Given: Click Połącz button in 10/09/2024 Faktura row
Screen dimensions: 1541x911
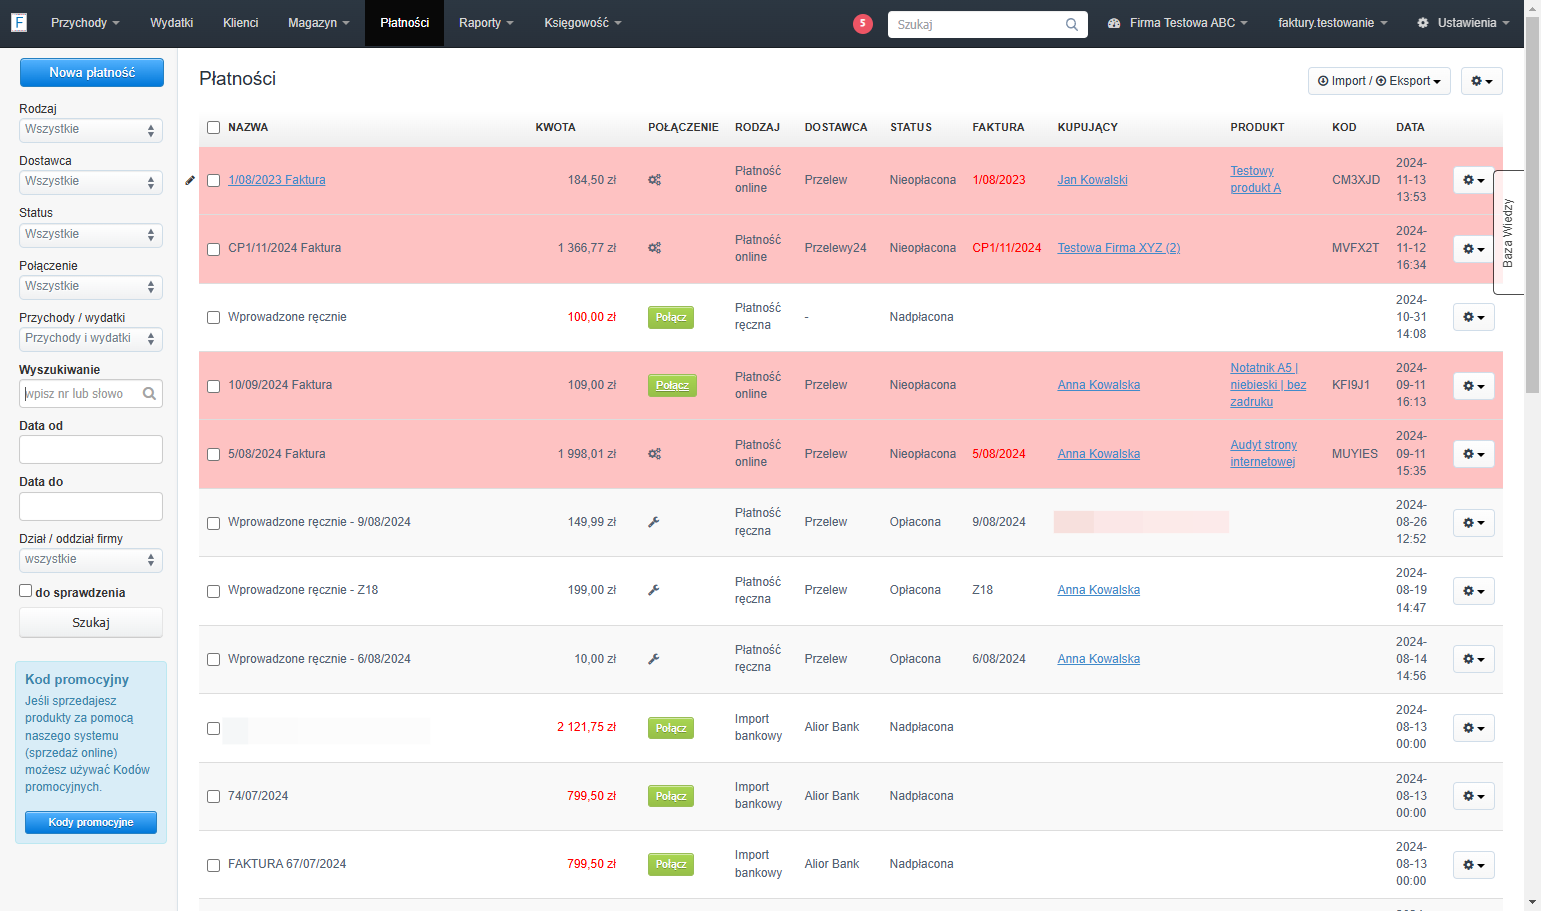Looking at the screenshot, I should [672, 386].
